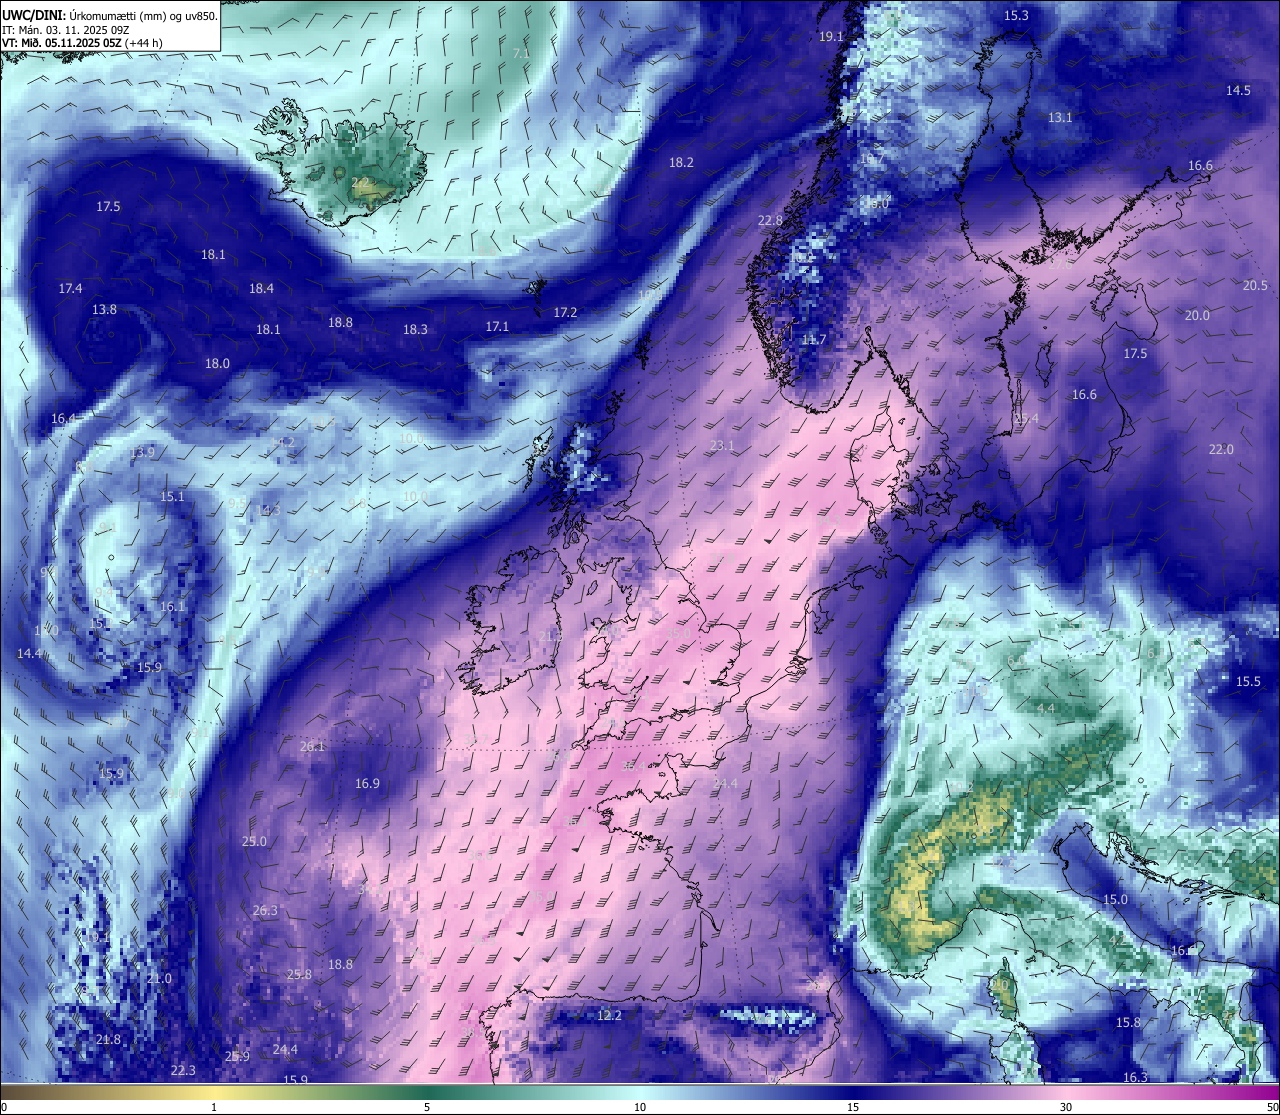Viewport: 1280px width, 1115px height.
Task: Select the 4.4 value over central Europe
Action: click(1045, 708)
